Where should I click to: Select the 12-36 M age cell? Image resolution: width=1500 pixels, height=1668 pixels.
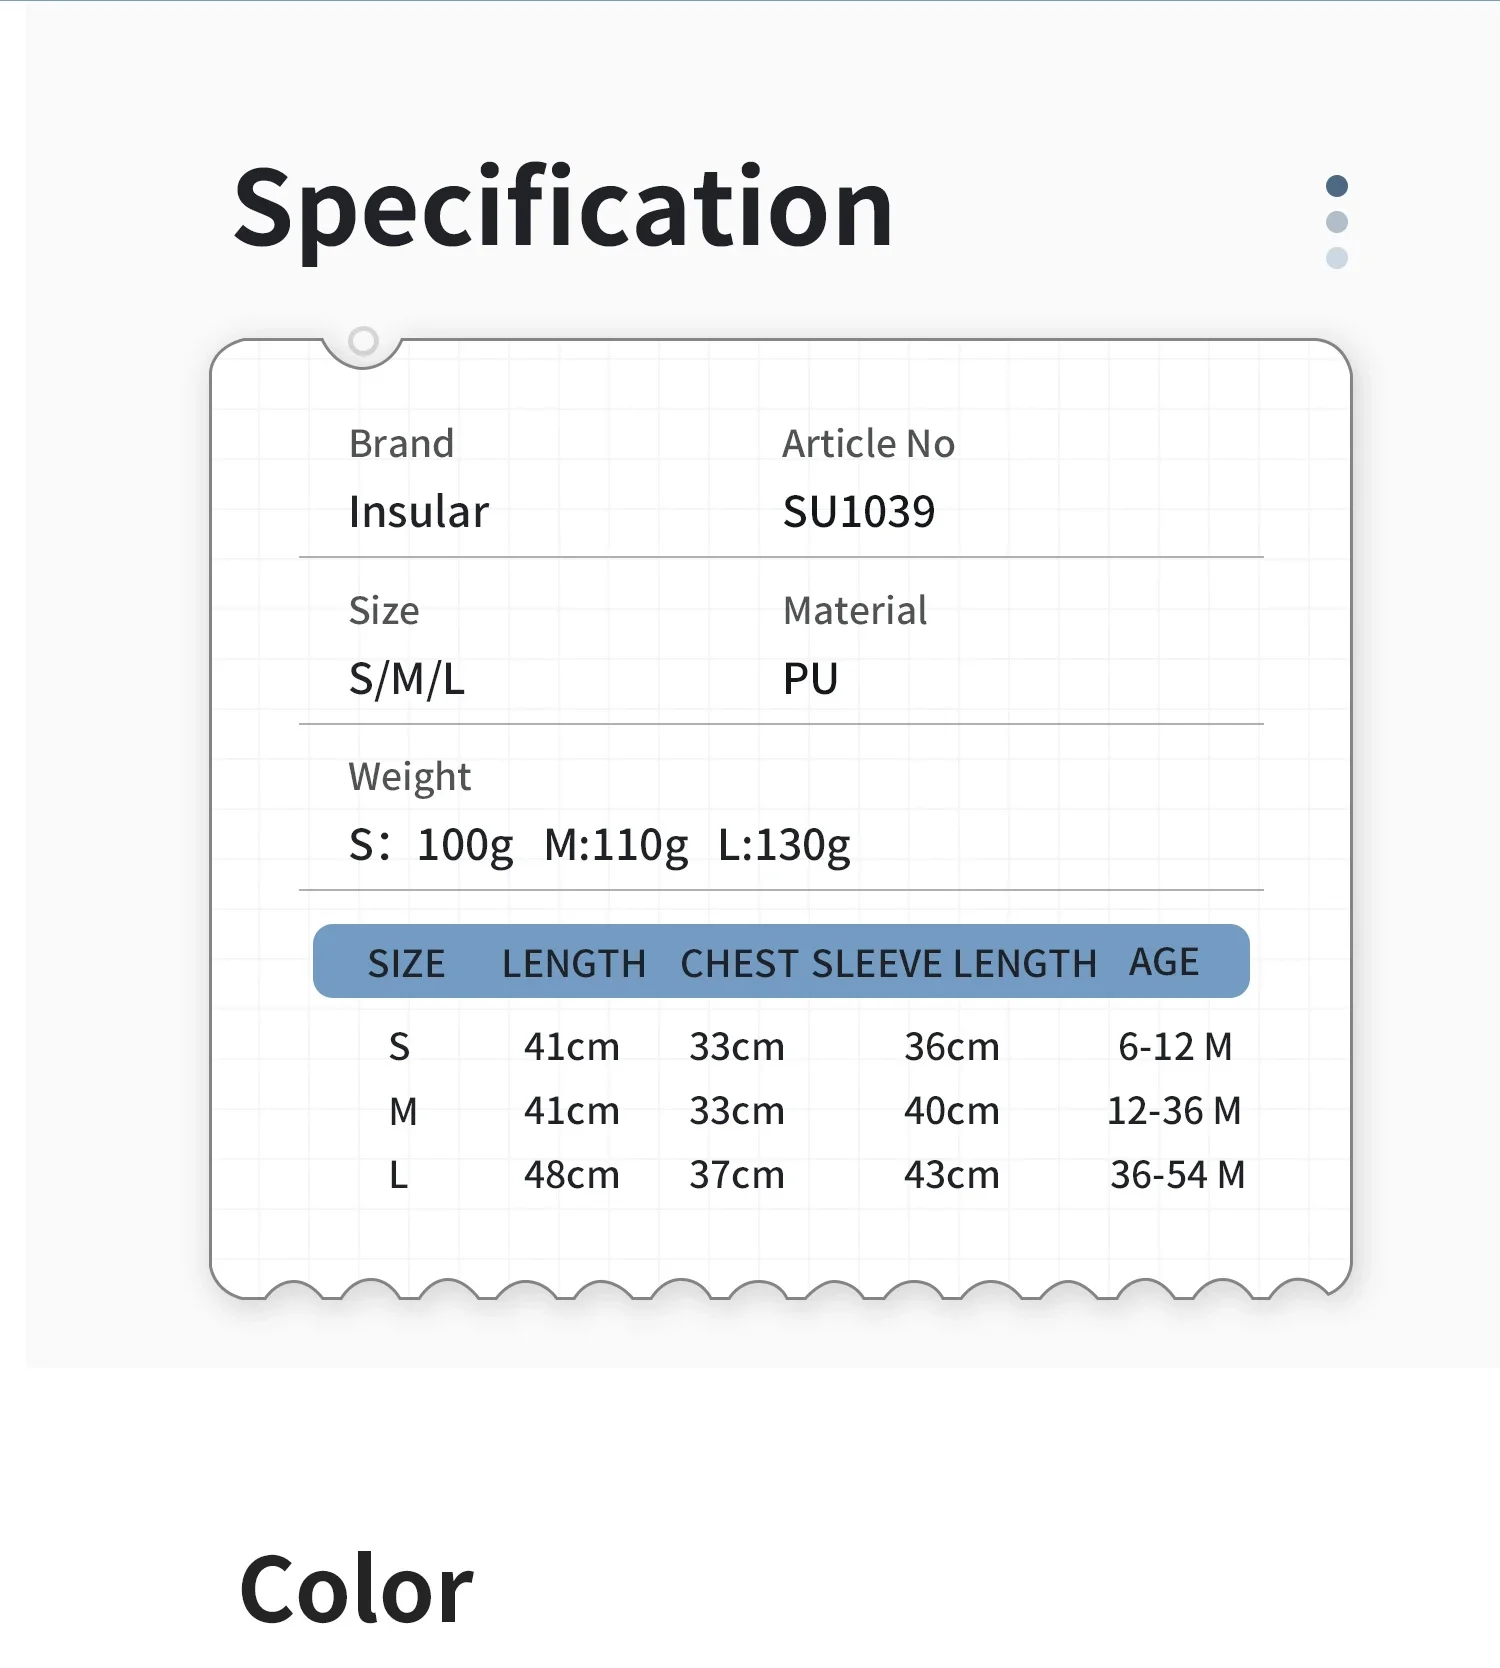tap(1174, 1111)
